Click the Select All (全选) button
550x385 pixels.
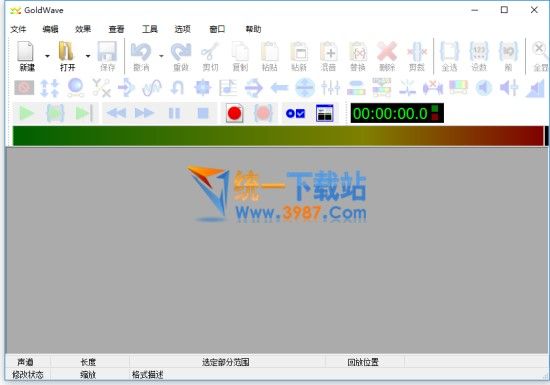pos(449,56)
